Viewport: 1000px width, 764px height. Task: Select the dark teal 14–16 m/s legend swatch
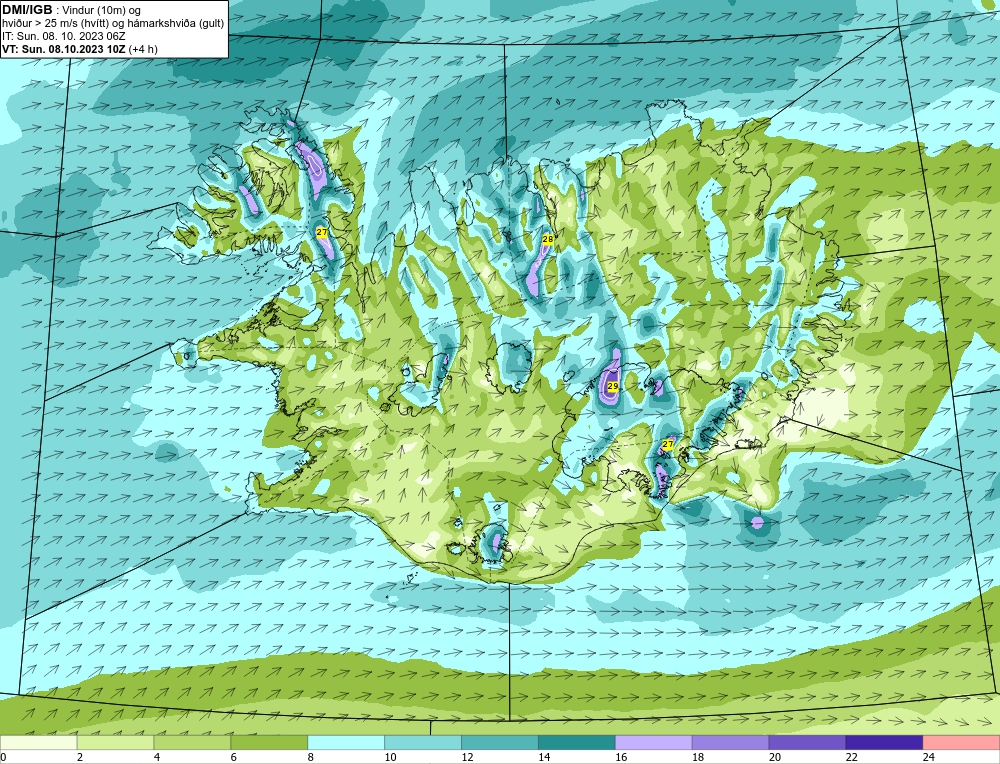click(x=577, y=743)
